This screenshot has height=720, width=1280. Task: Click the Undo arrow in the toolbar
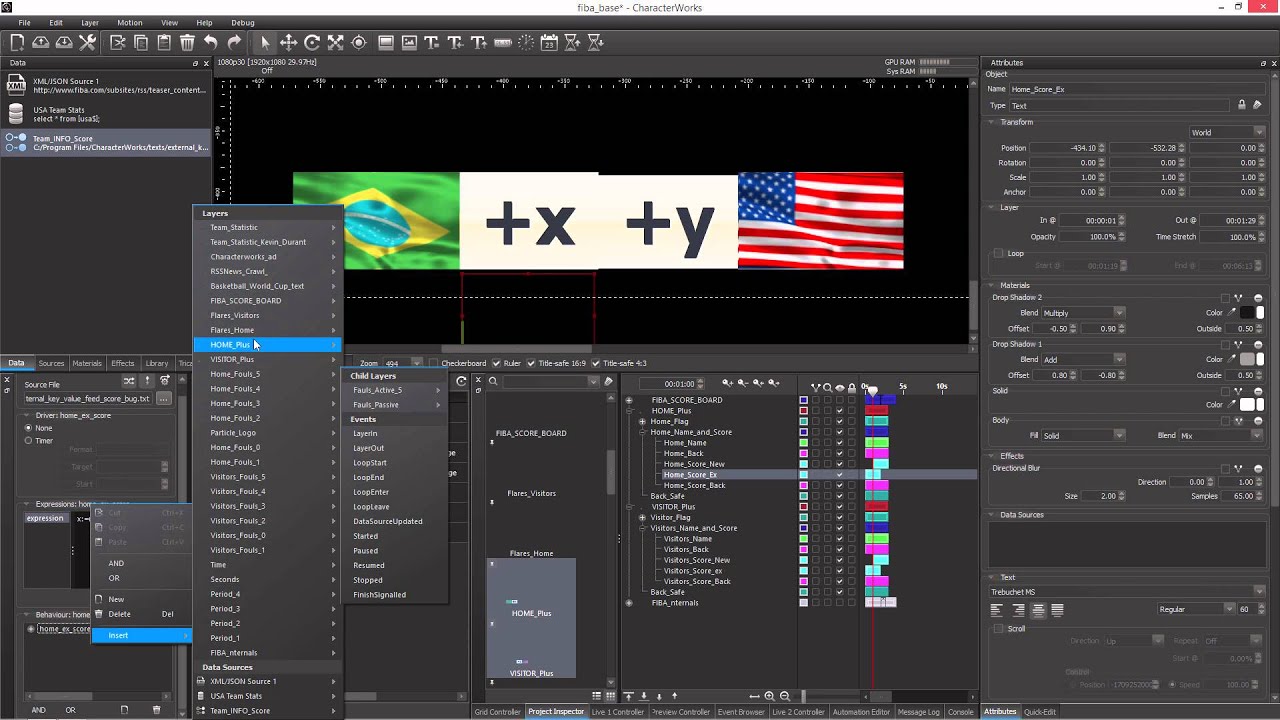point(210,42)
